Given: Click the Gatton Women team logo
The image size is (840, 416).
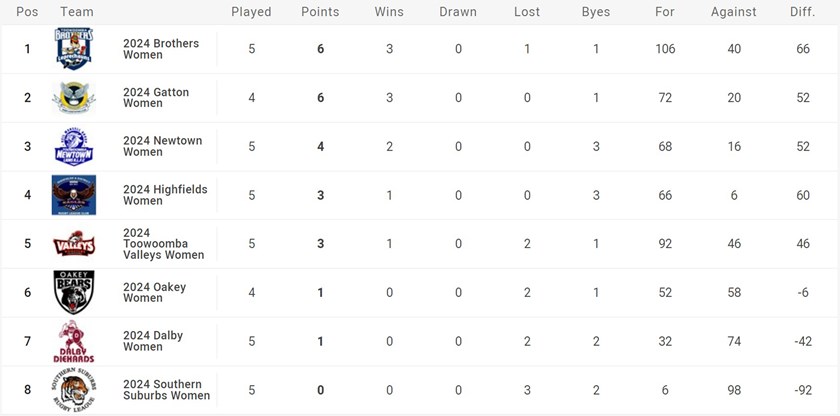Looking at the screenshot, I should (73, 98).
